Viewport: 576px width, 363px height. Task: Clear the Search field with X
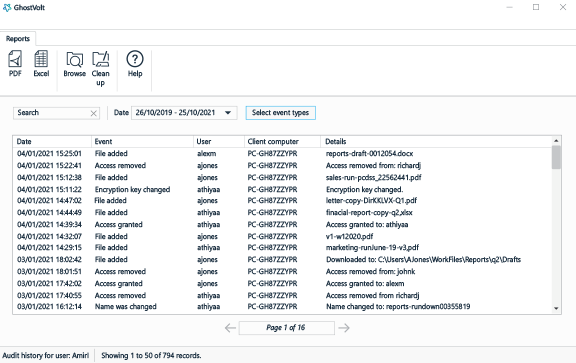94,114
